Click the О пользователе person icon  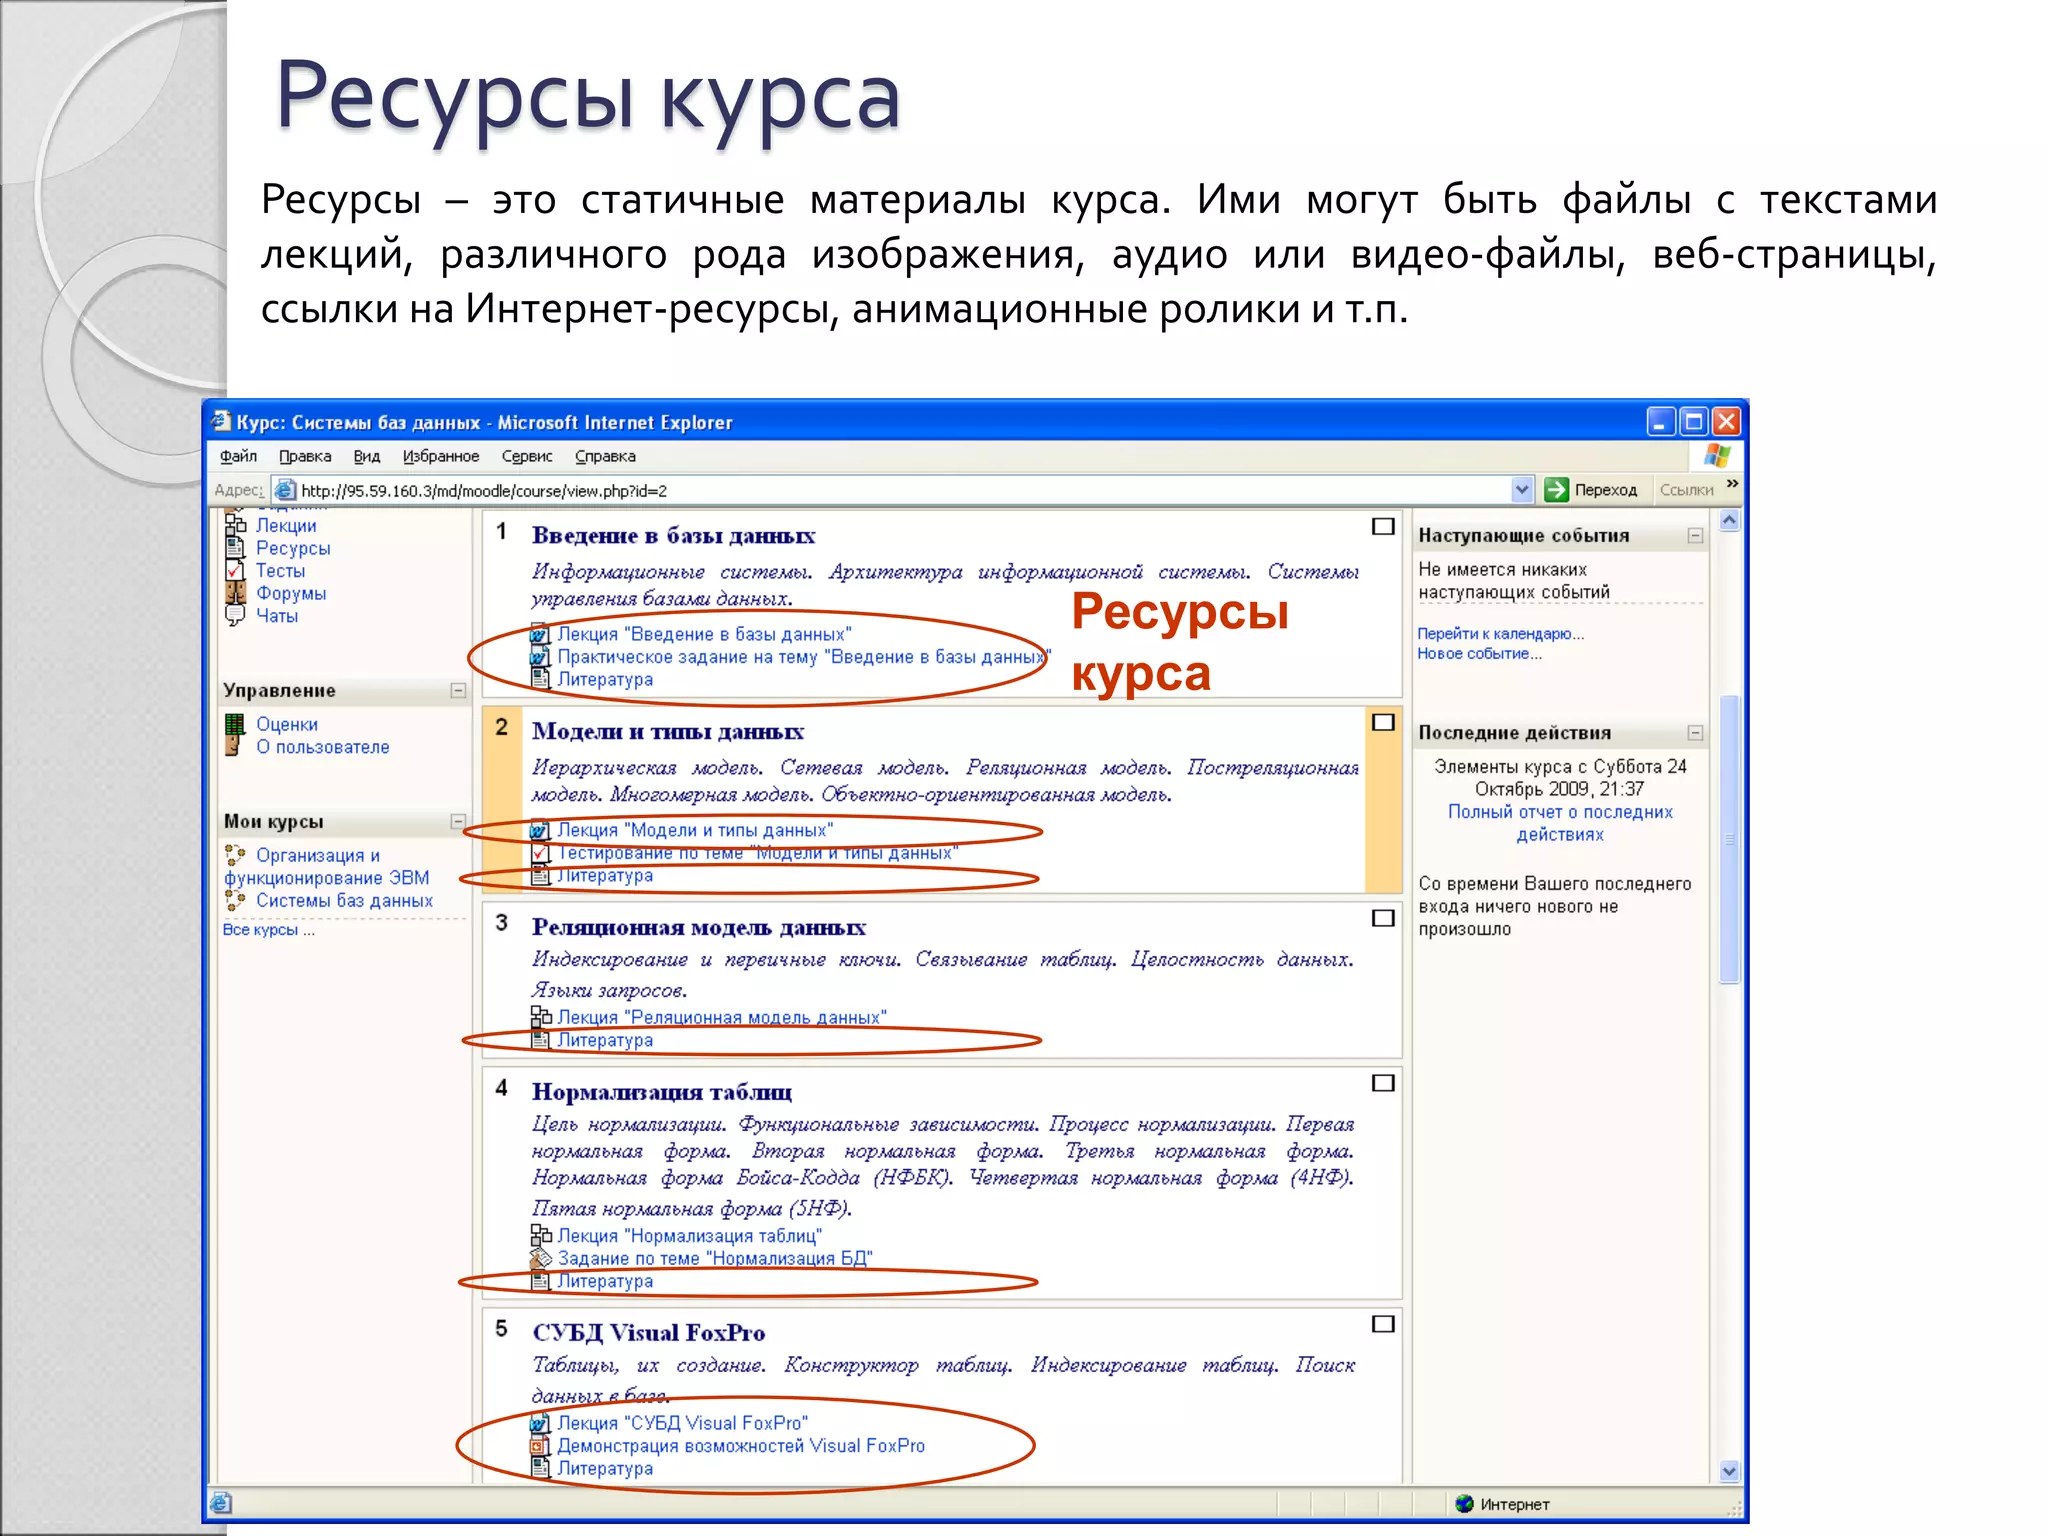click(235, 746)
